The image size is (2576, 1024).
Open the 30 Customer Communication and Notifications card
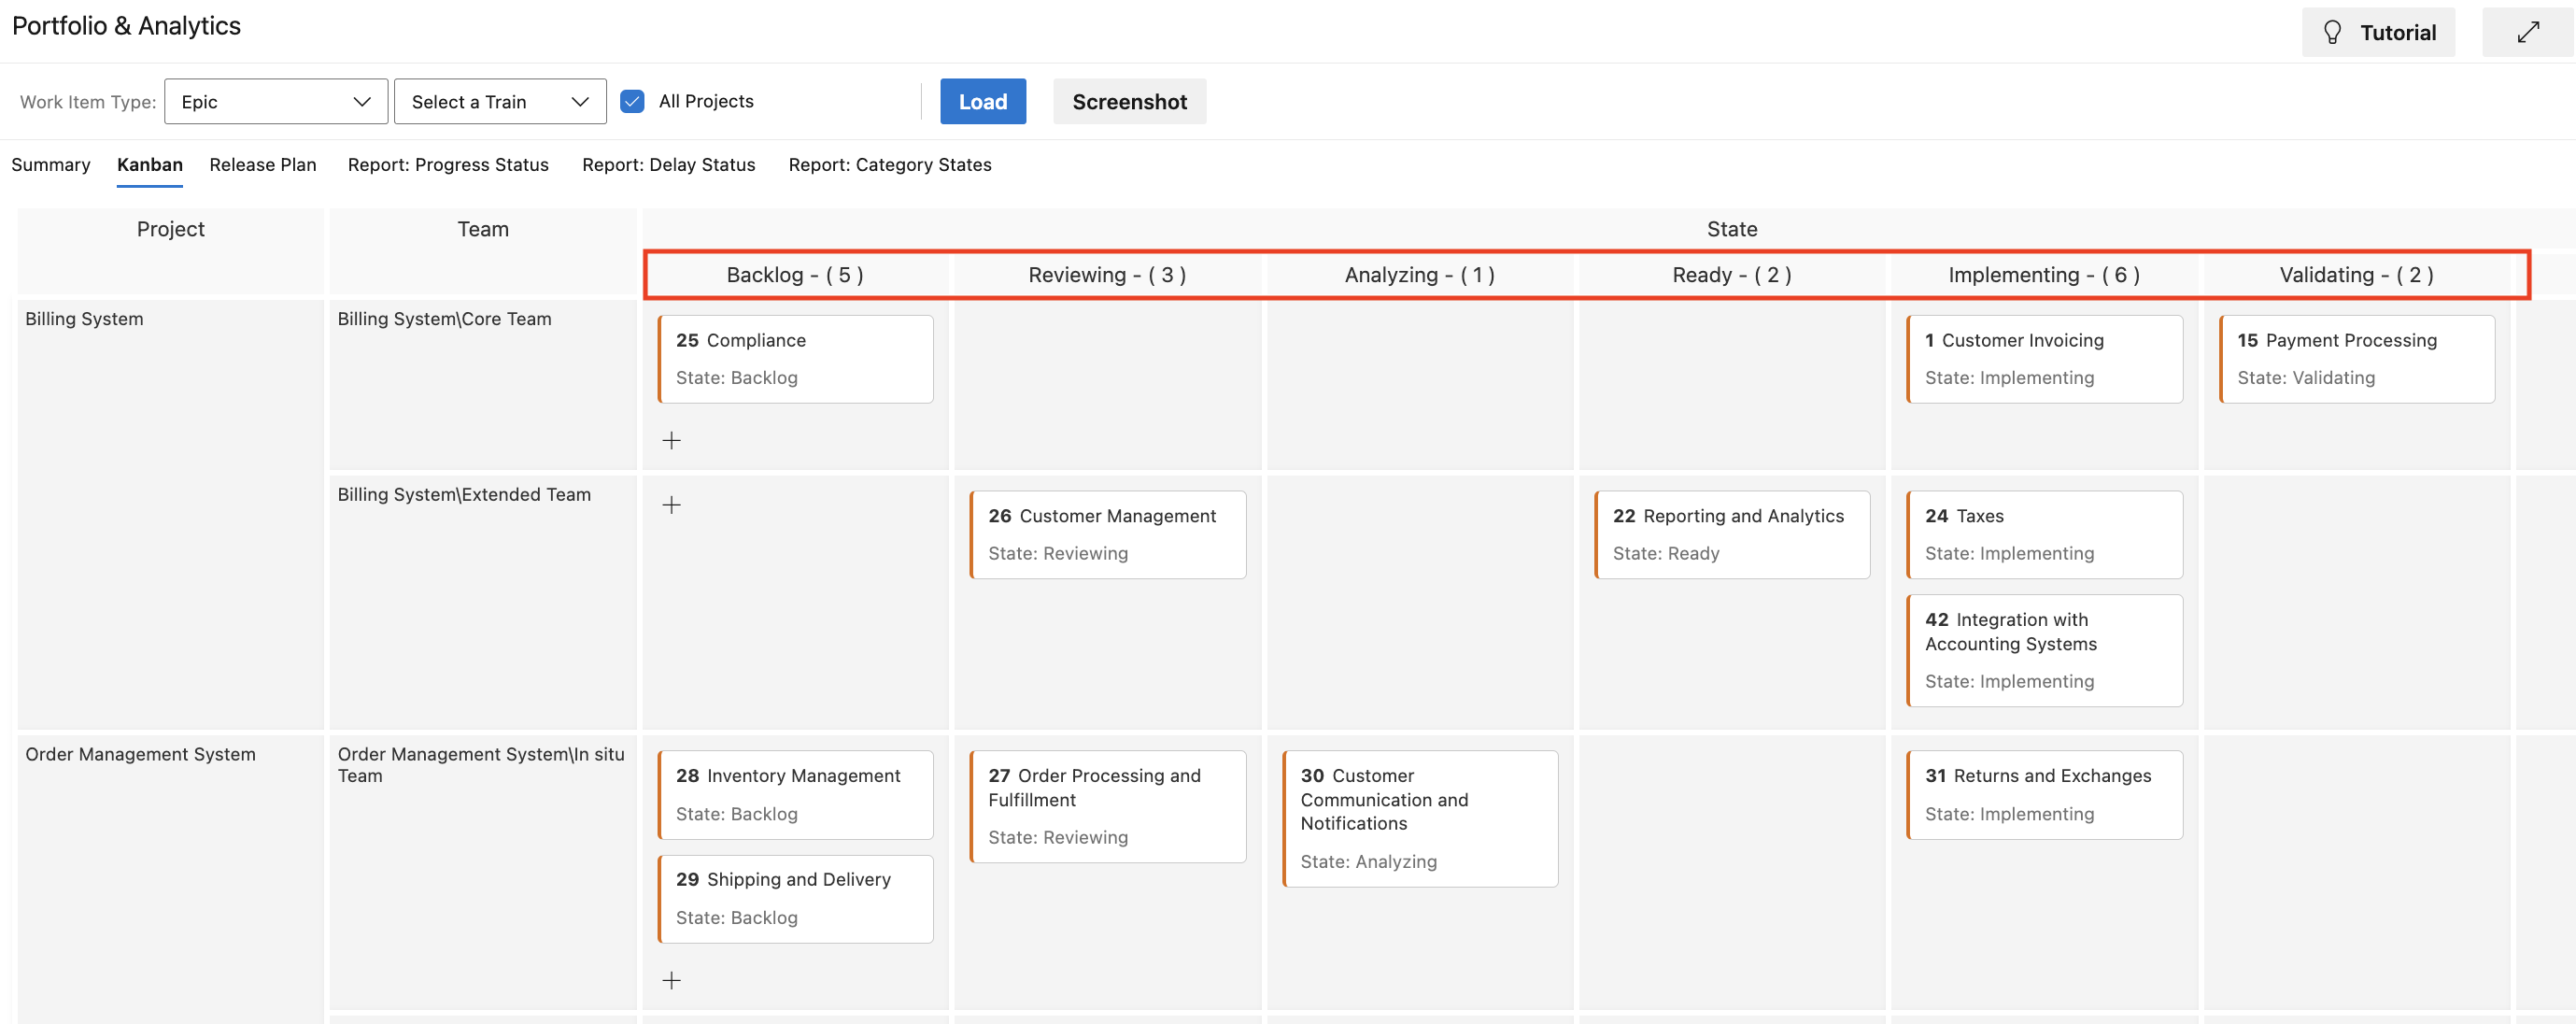click(x=1419, y=817)
